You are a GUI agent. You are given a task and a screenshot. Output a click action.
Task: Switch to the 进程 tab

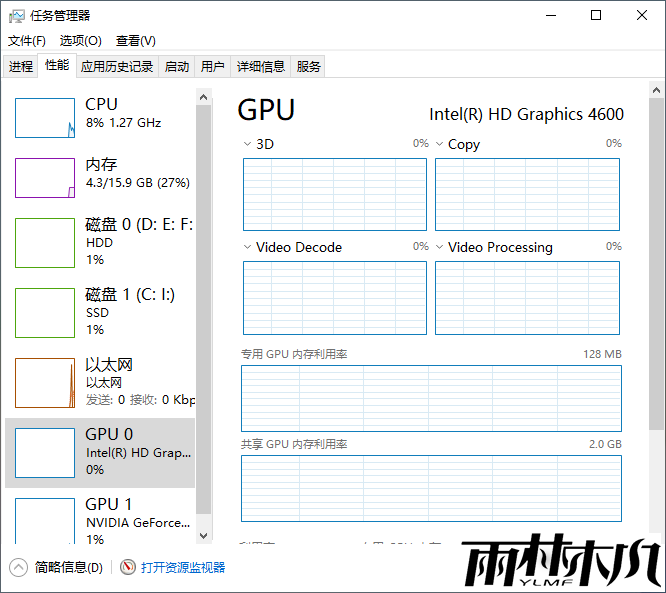(21, 66)
